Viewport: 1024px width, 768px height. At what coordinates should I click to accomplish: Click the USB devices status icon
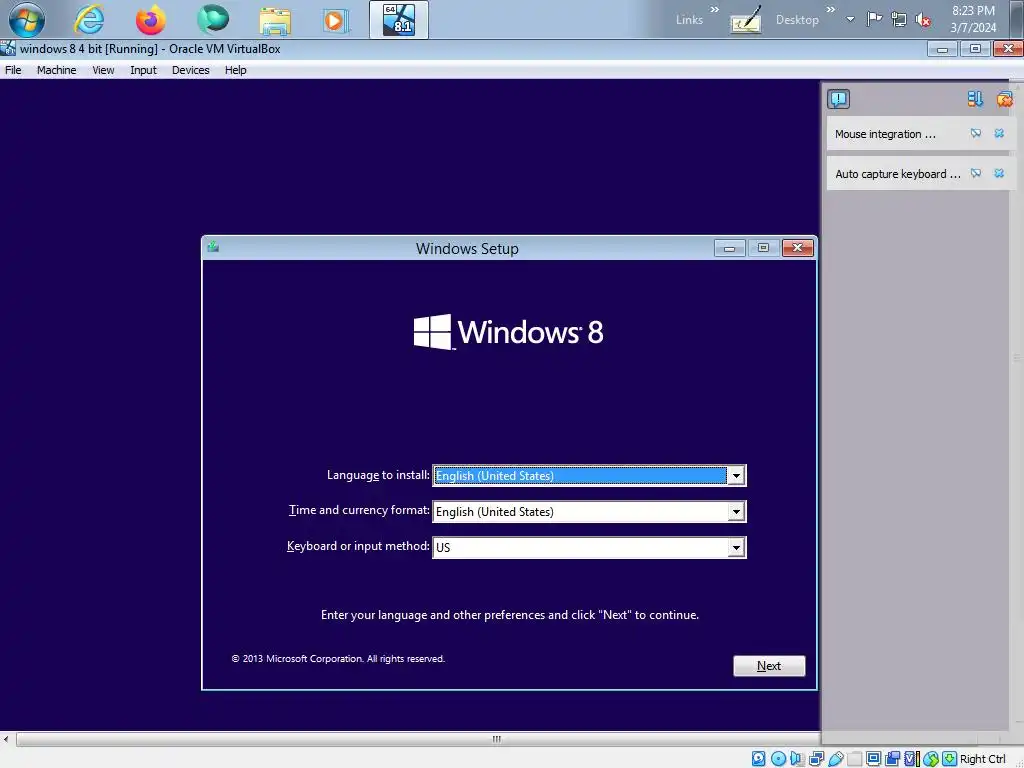tap(835, 758)
